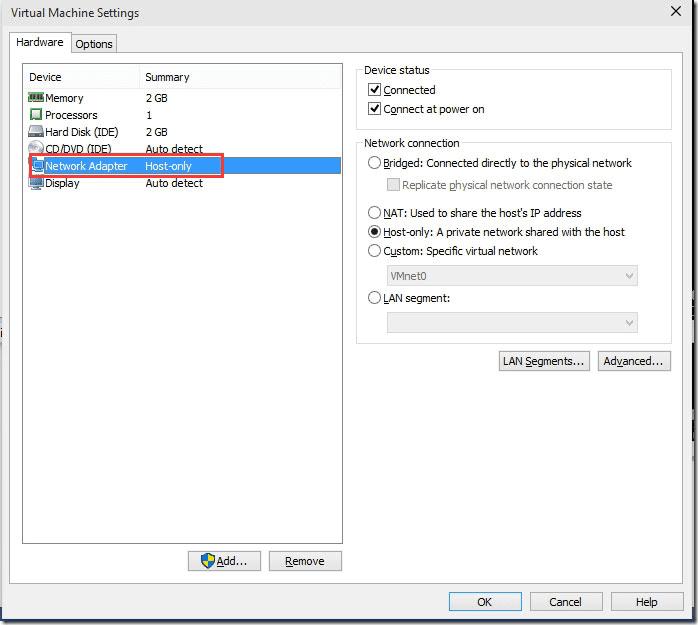Image resolution: width=698 pixels, height=625 pixels.
Task: Toggle Replicate physical network connection state checkbox
Action: click(x=393, y=185)
